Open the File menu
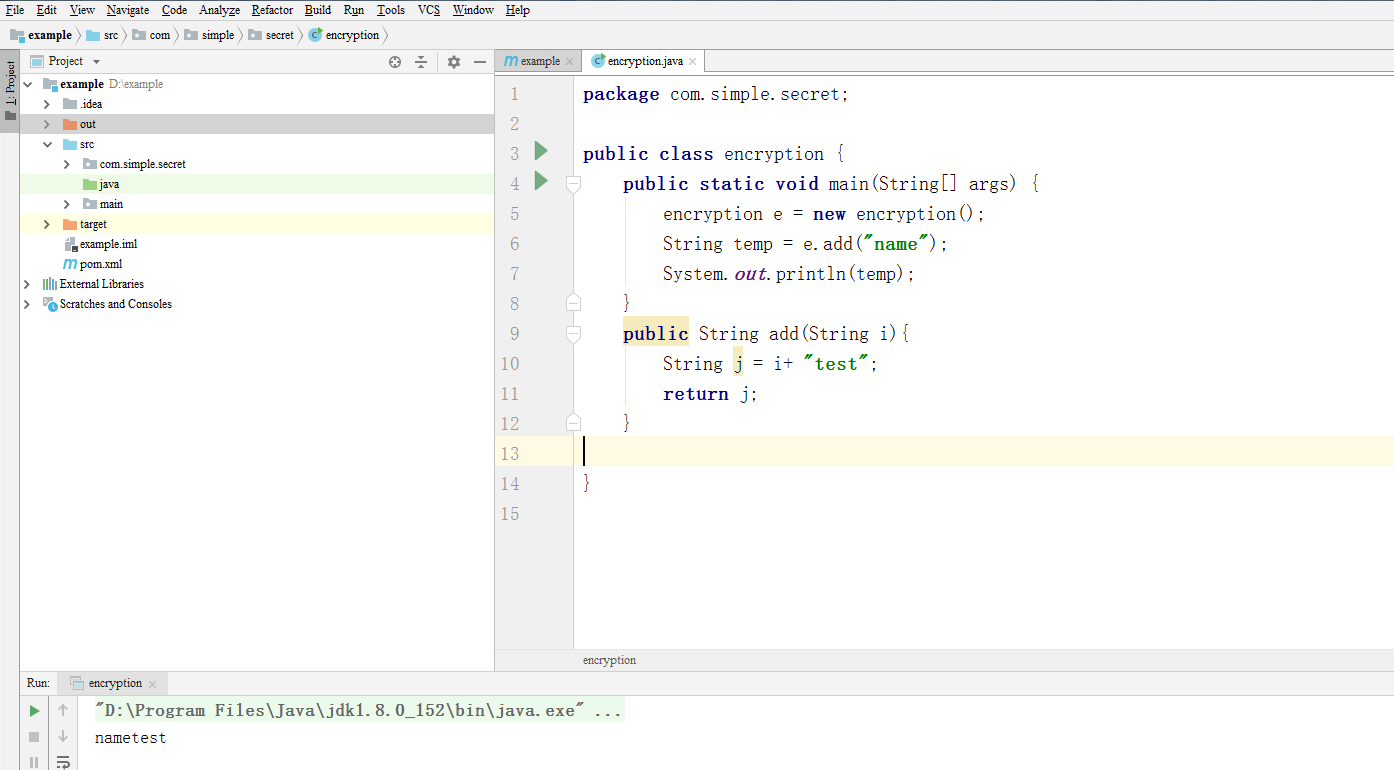 [x=15, y=10]
